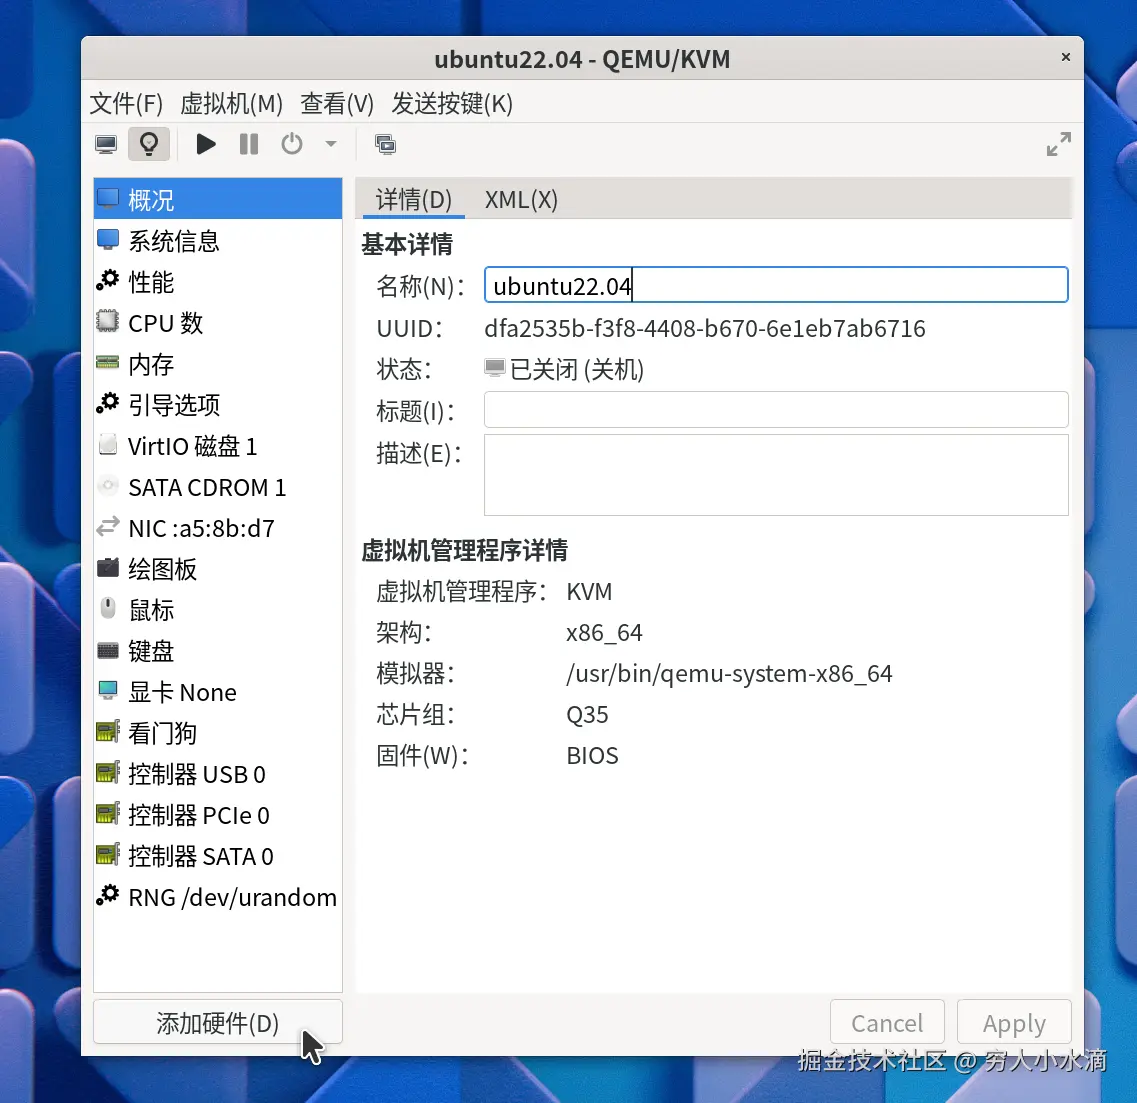Select 鼠标 mouse entry
The height and width of the screenshot is (1103, 1137).
click(218, 610)
